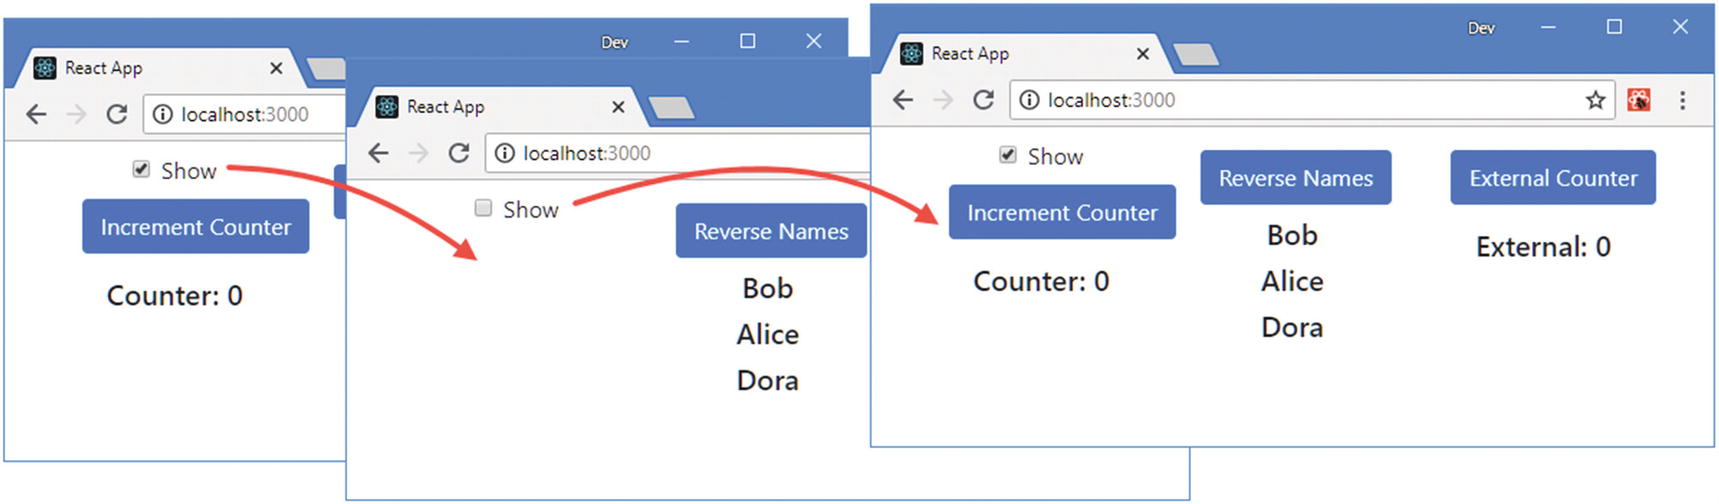Click the localhost:3000 address bar in the rightmost window

(x=1300, y=100)
